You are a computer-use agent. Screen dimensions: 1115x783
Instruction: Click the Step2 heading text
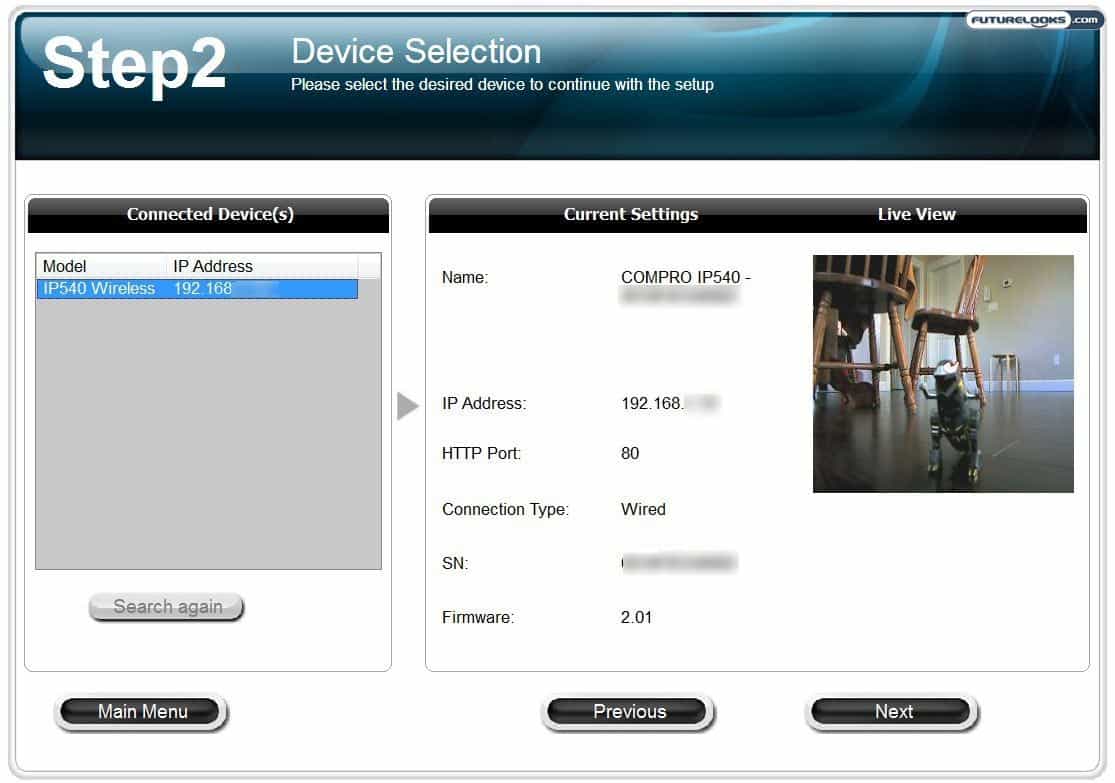pyautogui.click(x=134, y=65)
